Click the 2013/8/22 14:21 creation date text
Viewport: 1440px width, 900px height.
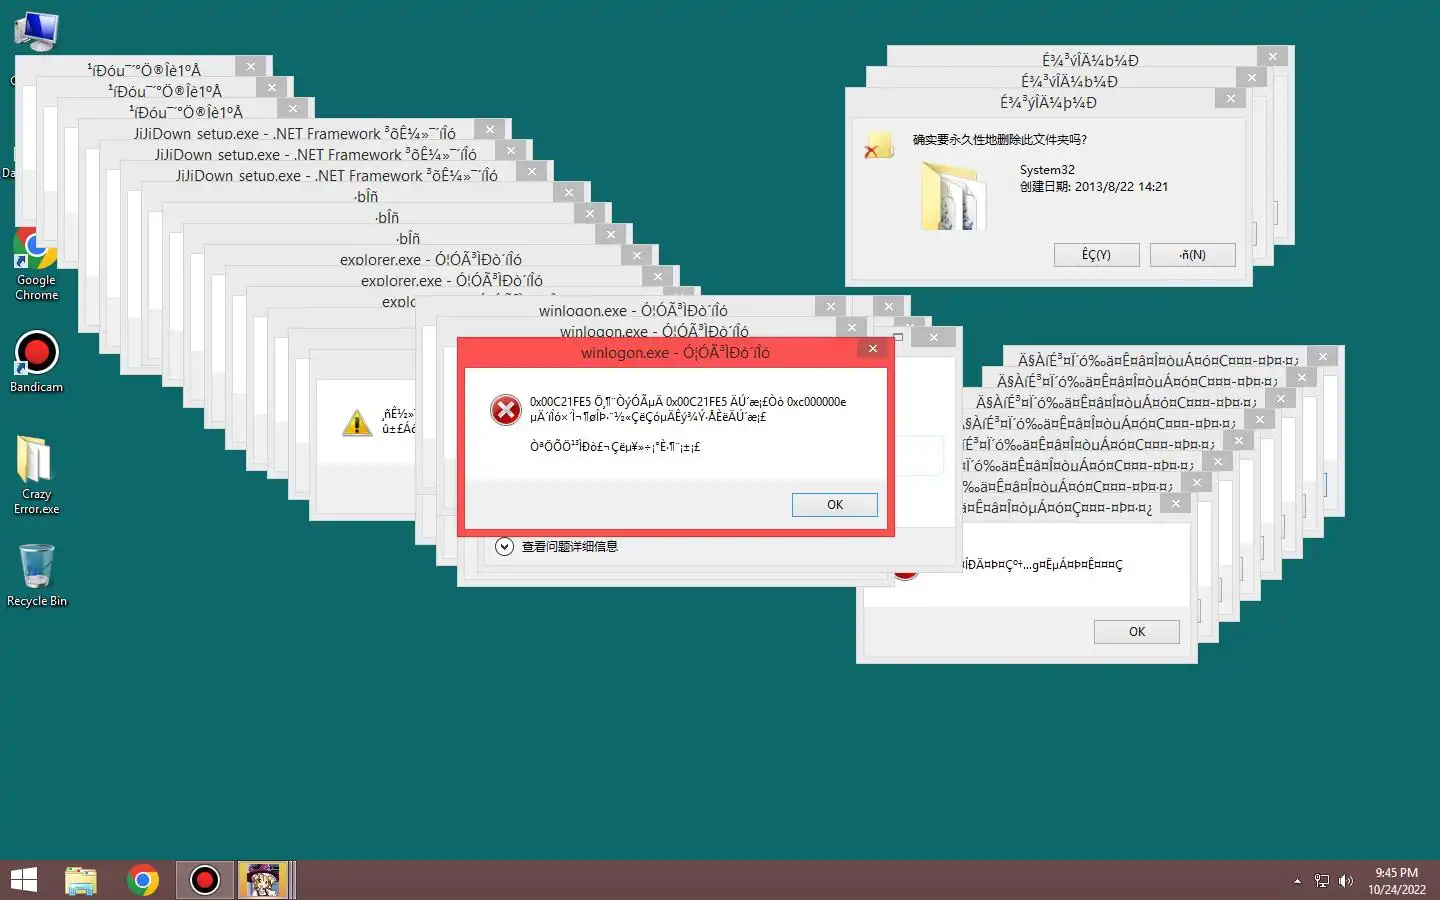click(x=1122, y=187)
